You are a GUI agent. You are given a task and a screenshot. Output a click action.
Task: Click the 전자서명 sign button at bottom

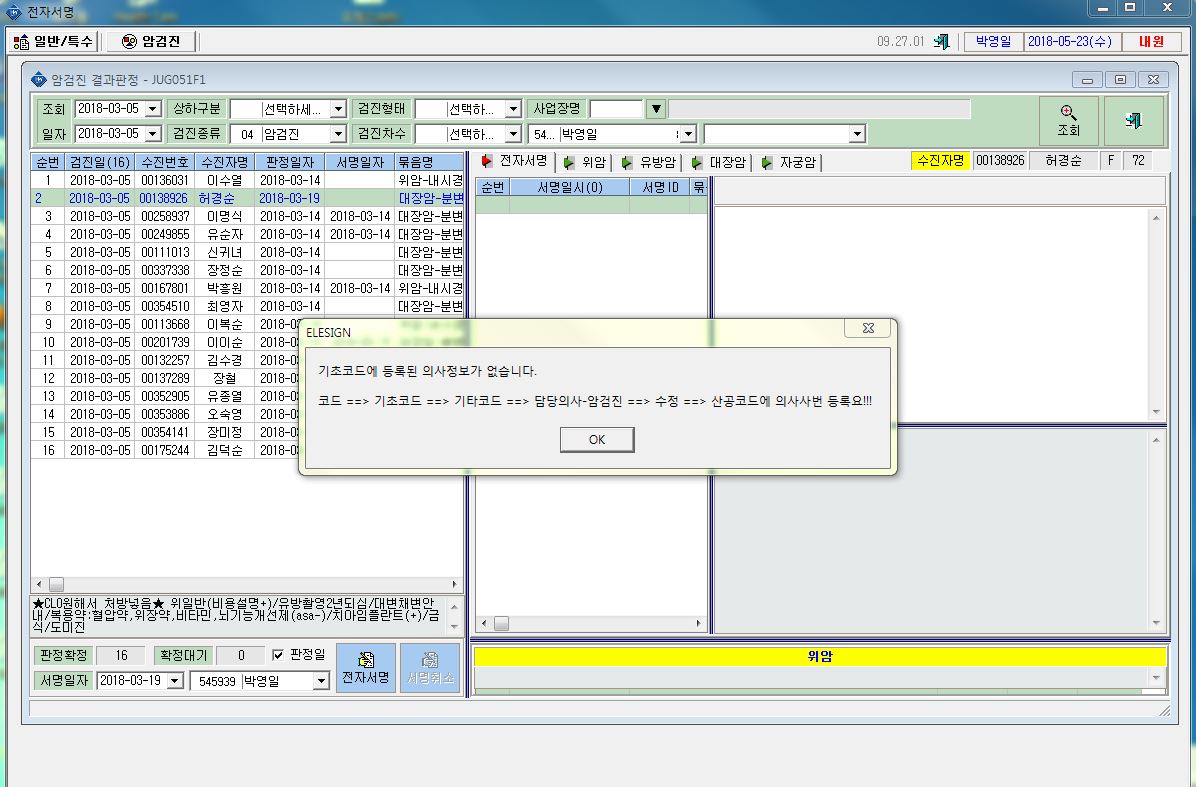(x=366, y=667)
